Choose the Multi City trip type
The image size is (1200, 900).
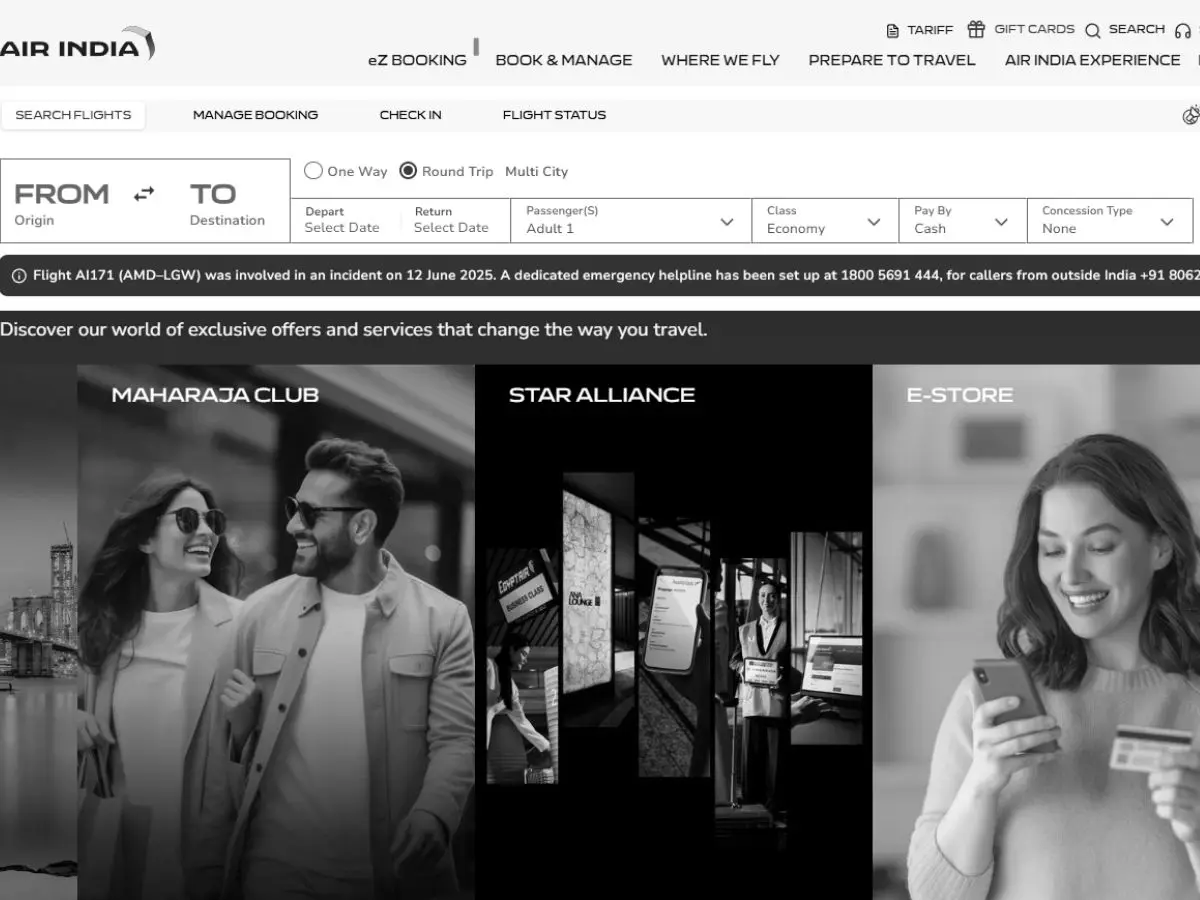click(x=537, y=171)
